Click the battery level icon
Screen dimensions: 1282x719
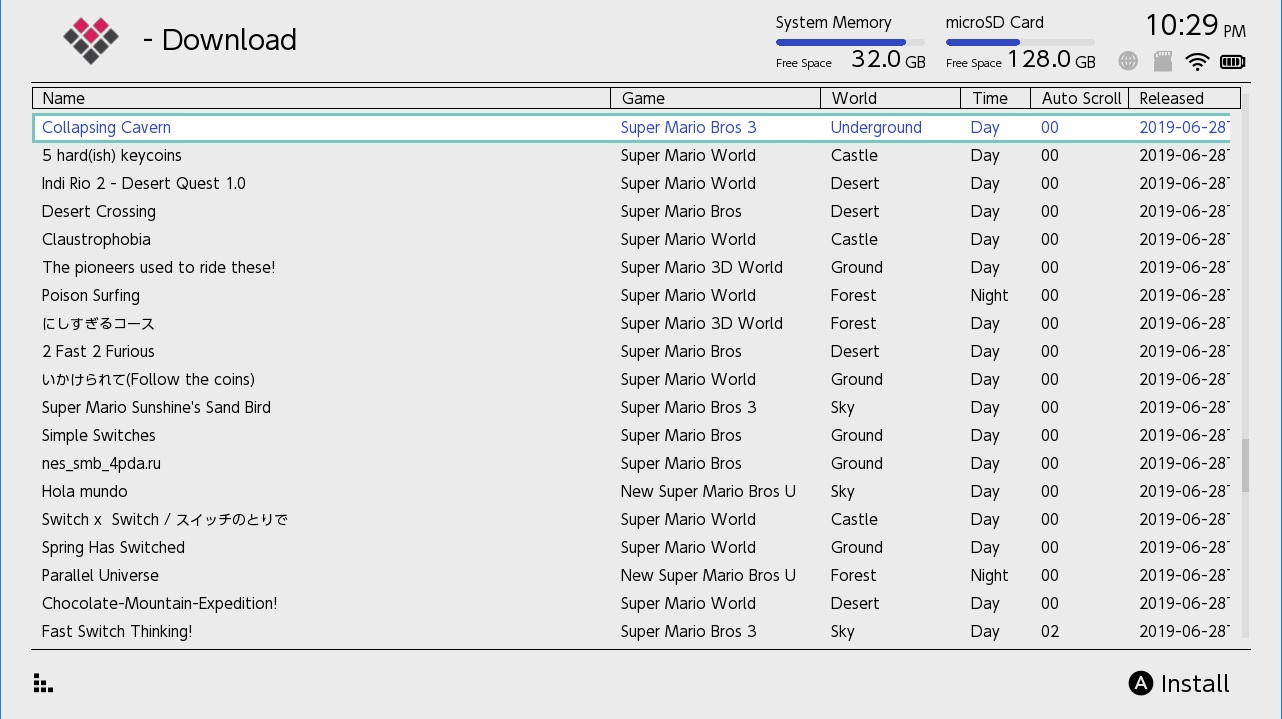point(1233,62)
